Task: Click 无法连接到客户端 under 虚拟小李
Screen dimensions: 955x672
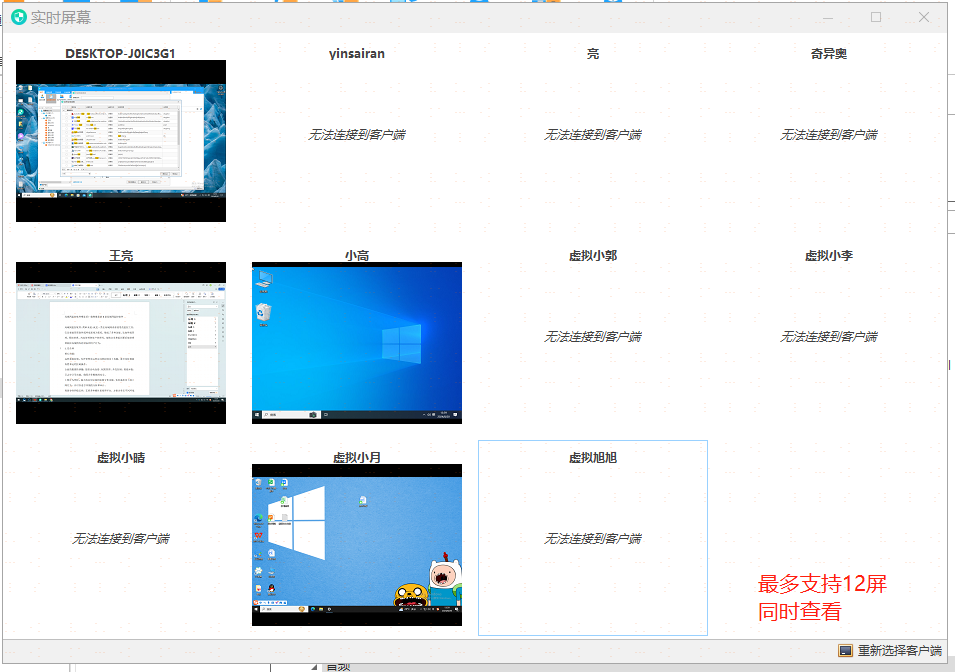Action: (829, 337)
